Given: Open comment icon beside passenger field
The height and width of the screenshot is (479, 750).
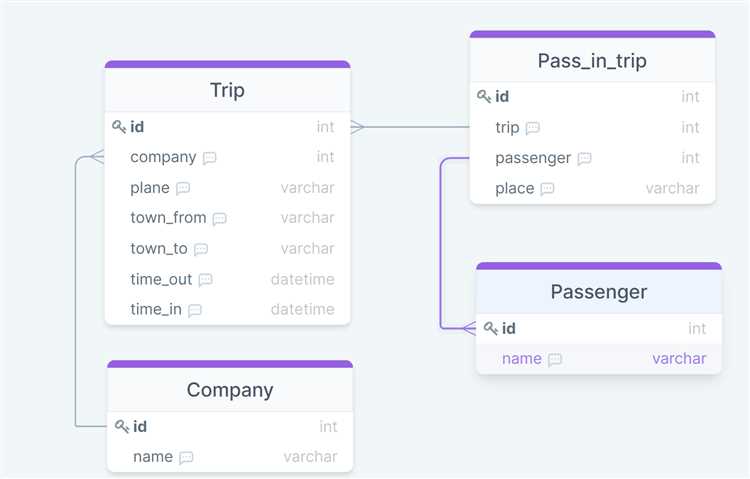Looking at the screenshot, I should tap(585, 158).
